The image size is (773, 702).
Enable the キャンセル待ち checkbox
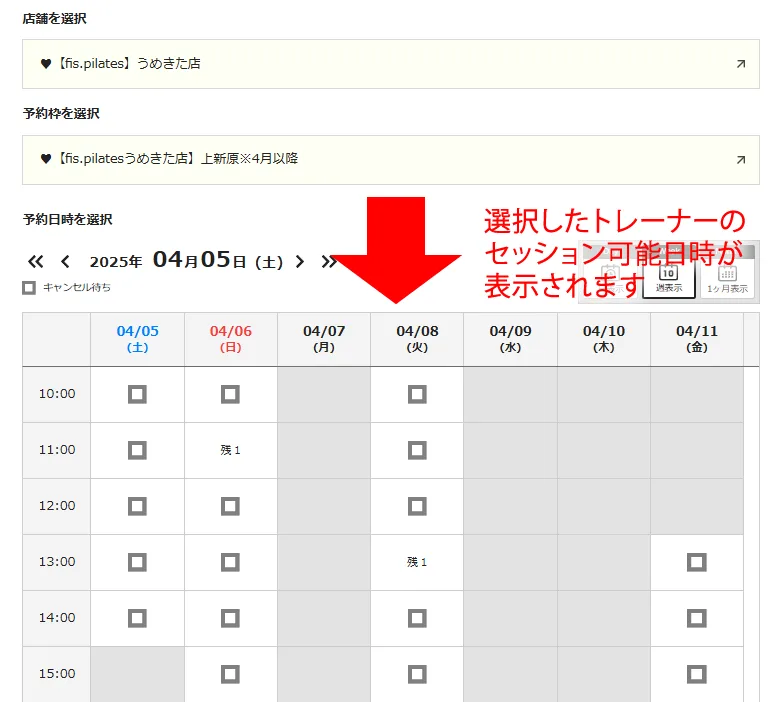point(29,288)
